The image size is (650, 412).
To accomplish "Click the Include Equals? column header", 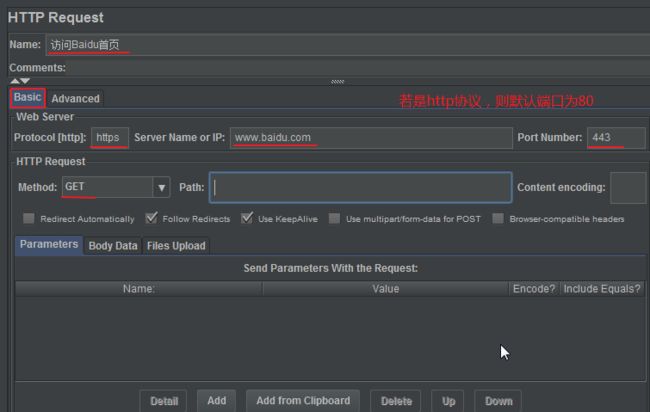I will (x=602, y=289).
